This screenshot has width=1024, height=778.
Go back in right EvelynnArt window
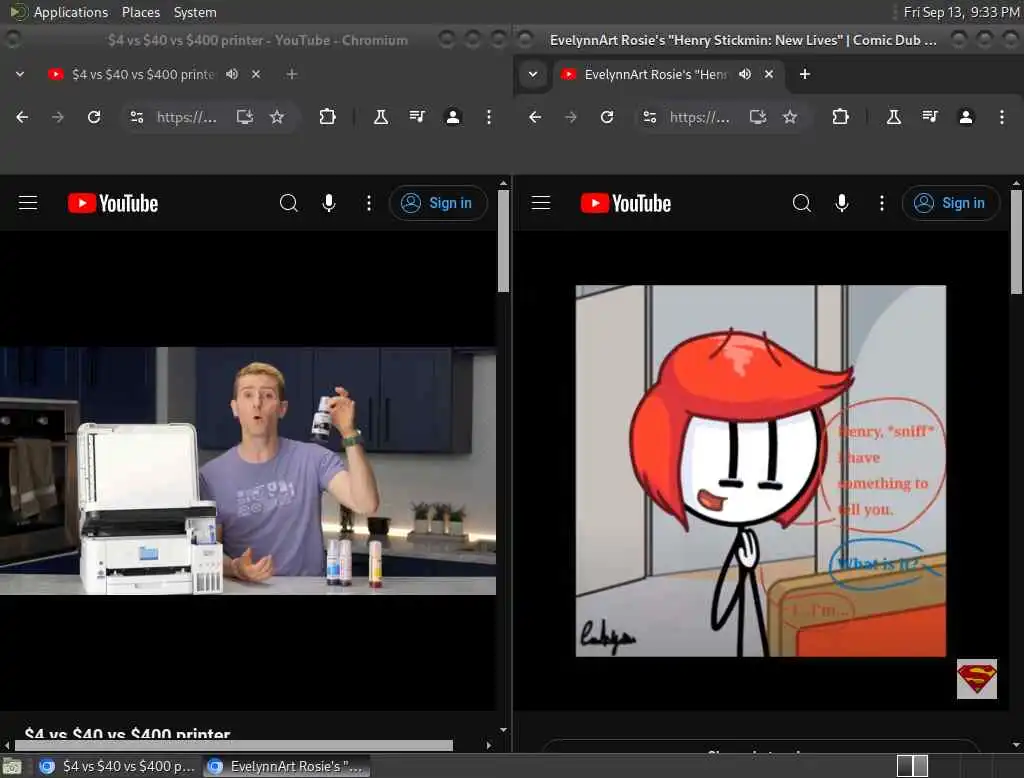[x=535, y=117]
